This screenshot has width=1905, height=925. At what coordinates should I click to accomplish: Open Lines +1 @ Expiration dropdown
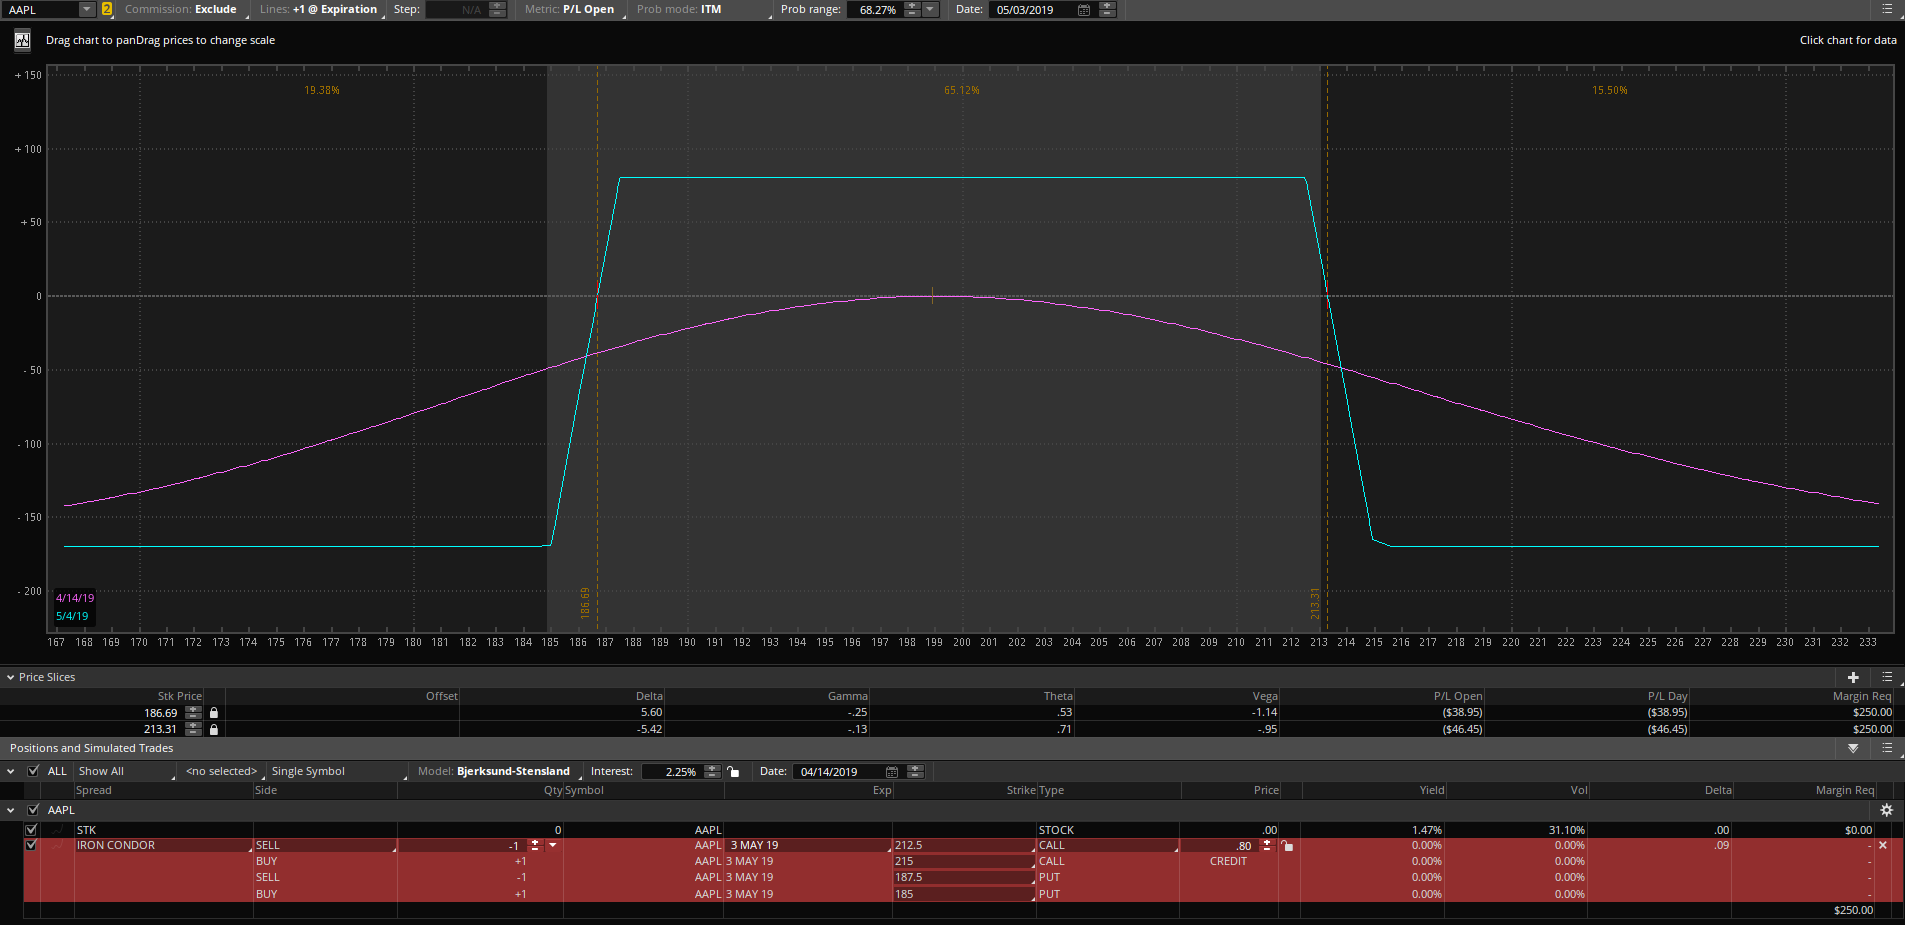[x=320, y=9]
